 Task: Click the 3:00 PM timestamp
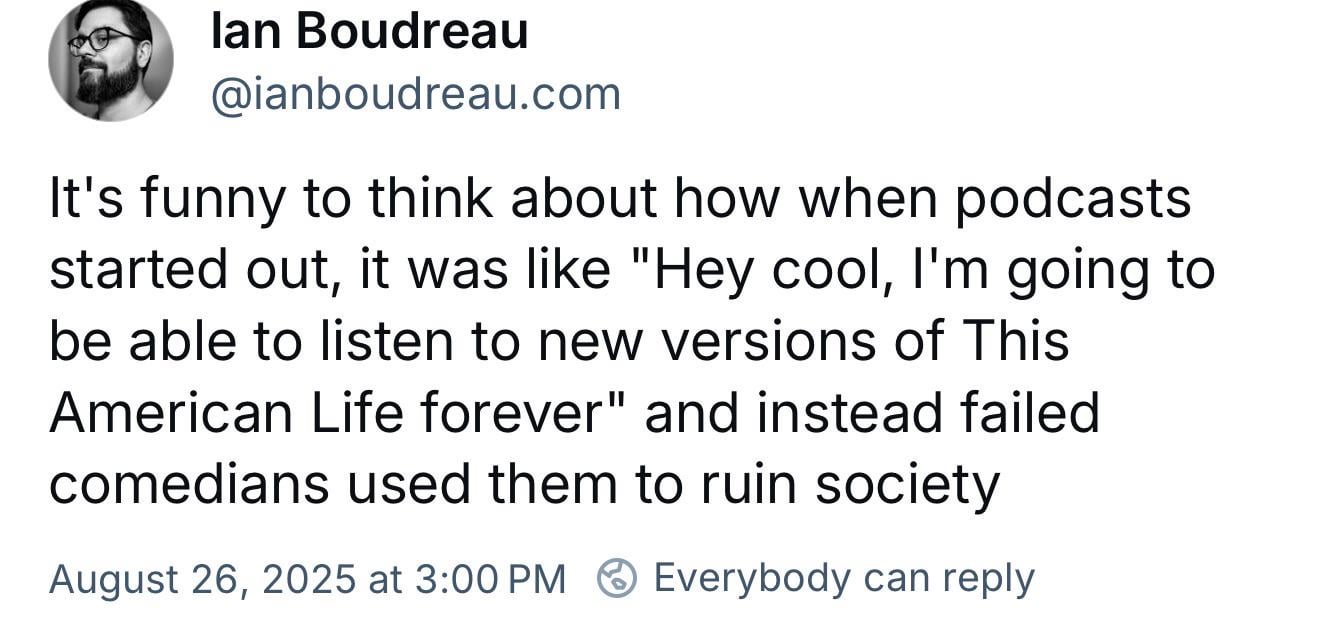pyautogui.click(x=488, y=579)
